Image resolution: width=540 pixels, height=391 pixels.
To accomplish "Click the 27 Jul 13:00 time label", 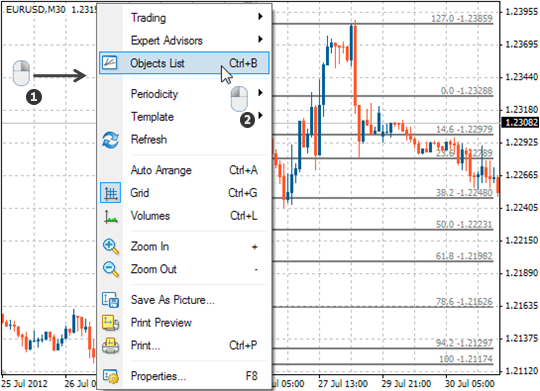I will [343, 383].
